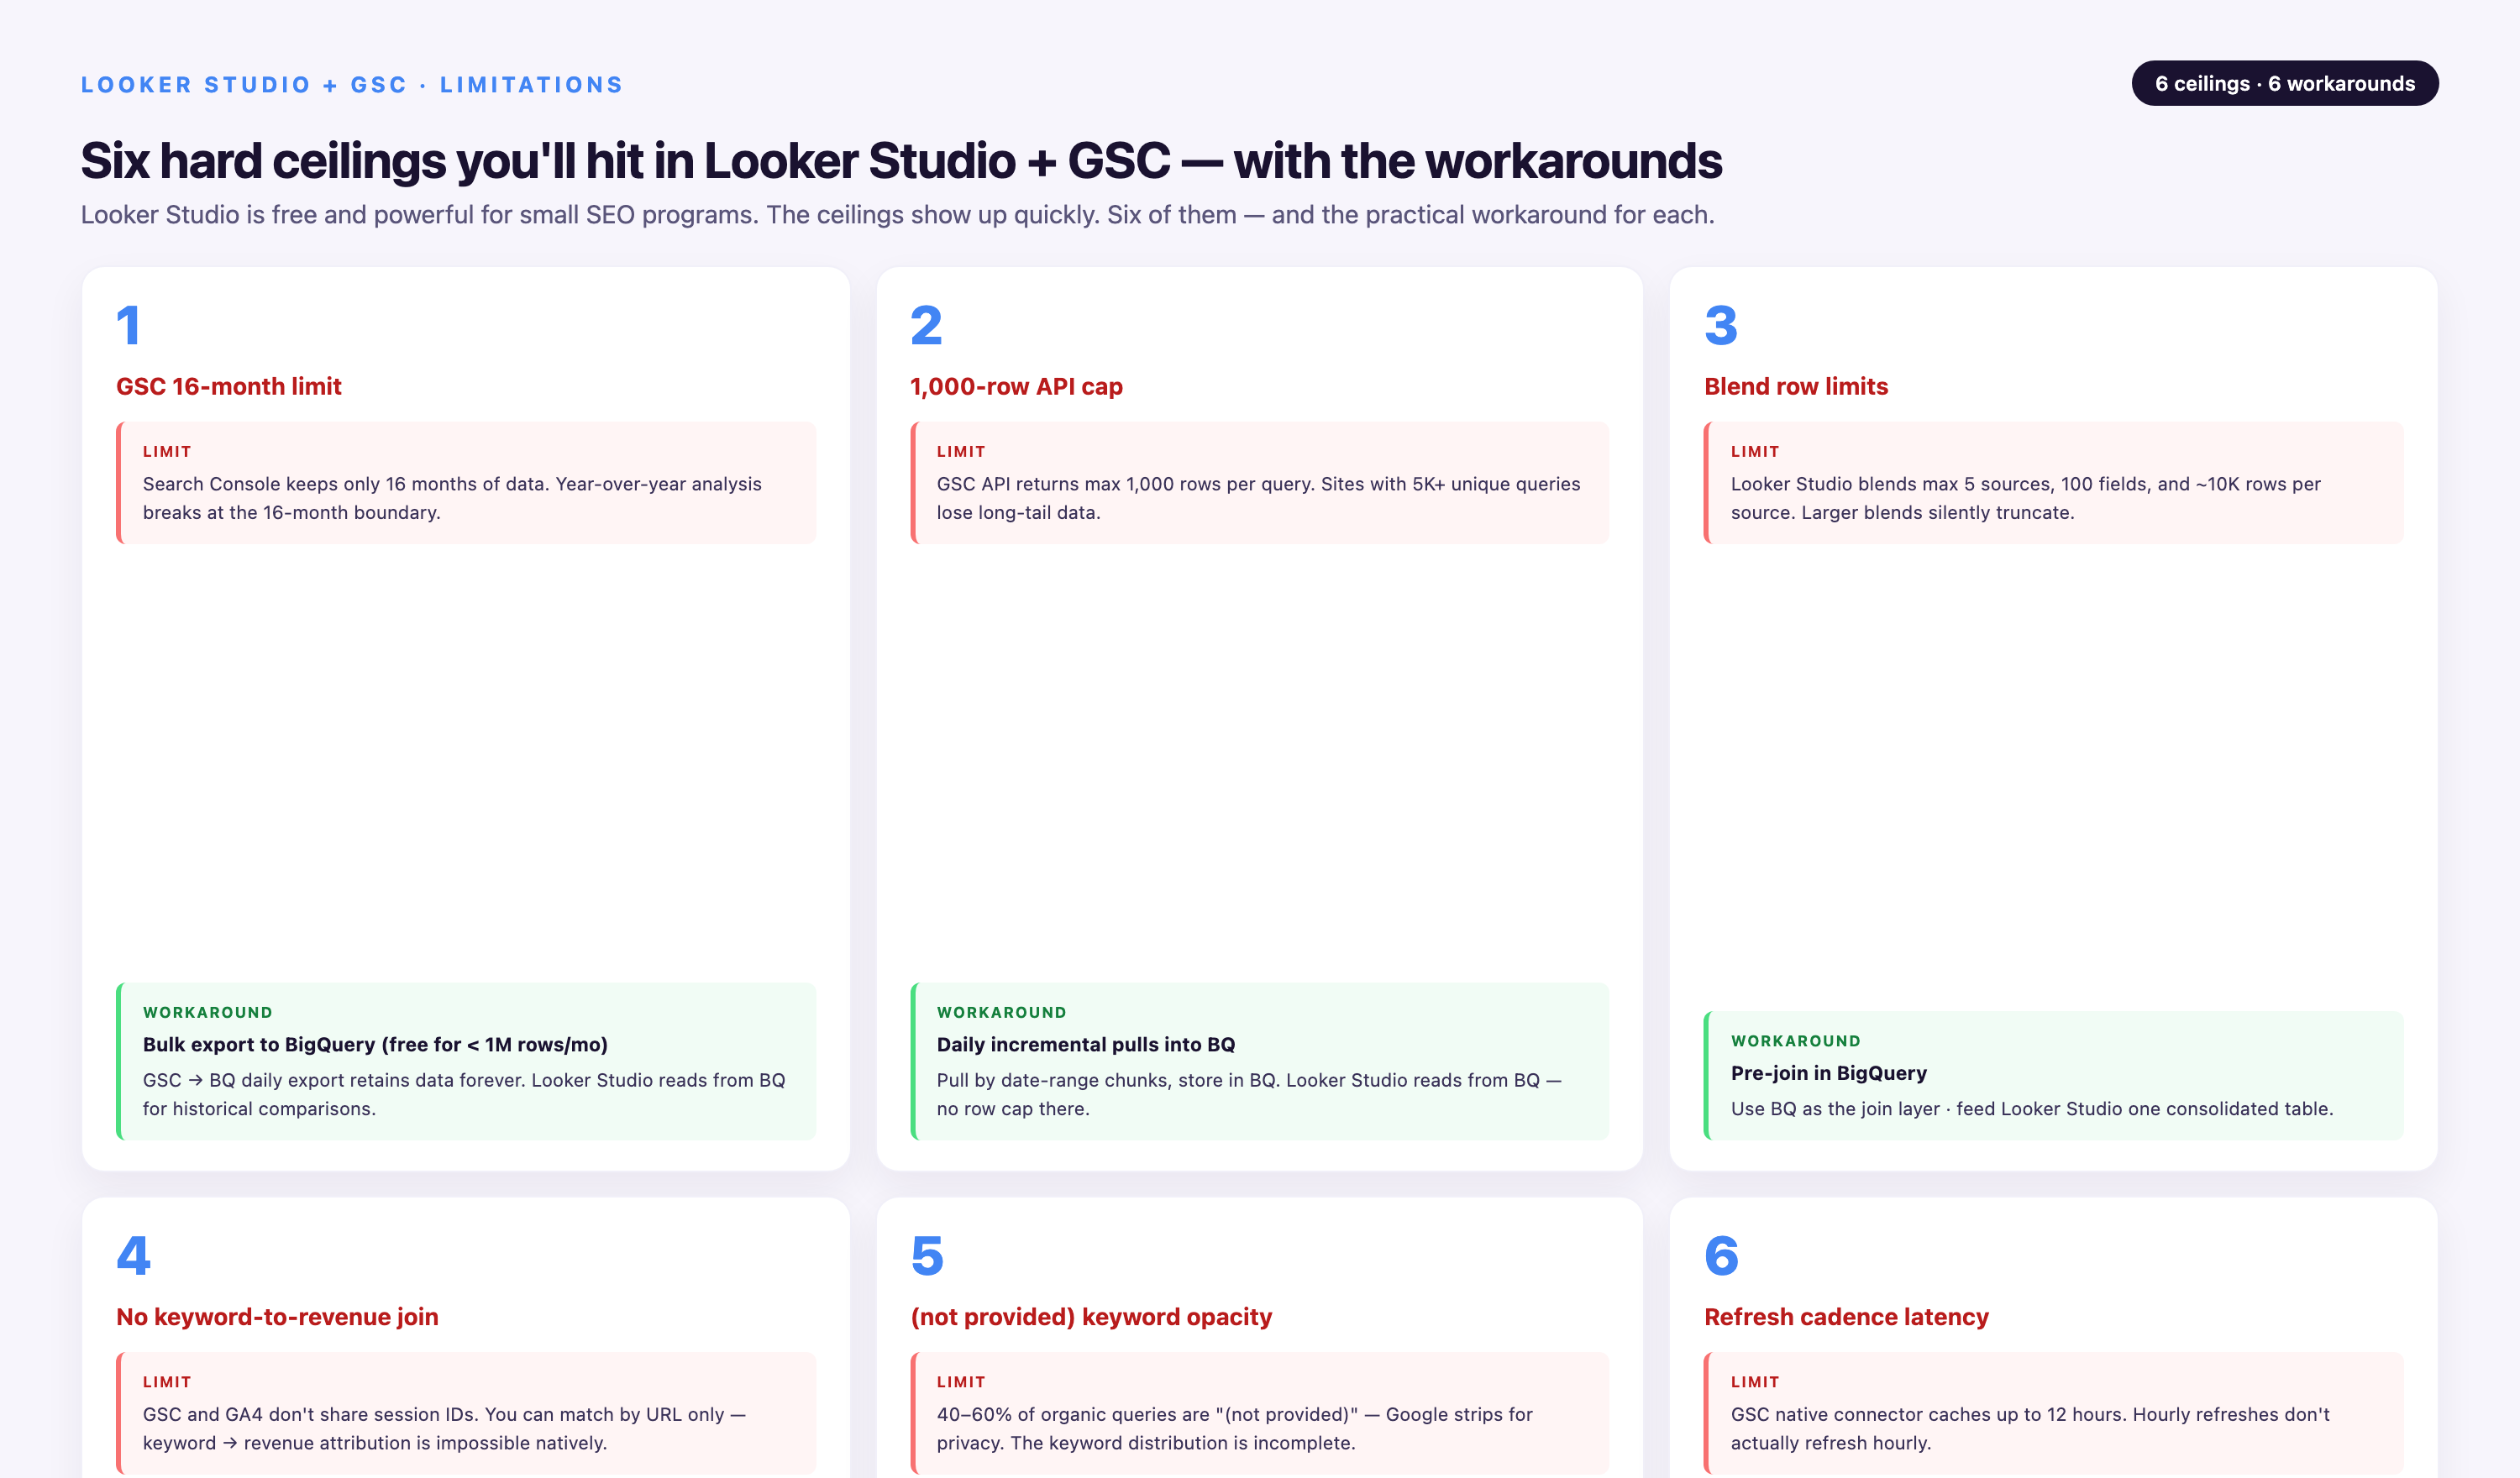Viewport: 2520px width, 1478px height.
Task: Select 'Pre-join in BigQuery' heading
Action: pos(1828,1073)
